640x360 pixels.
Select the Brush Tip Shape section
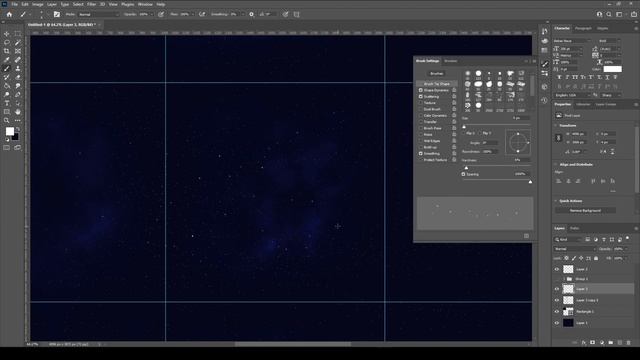[437, 84]
